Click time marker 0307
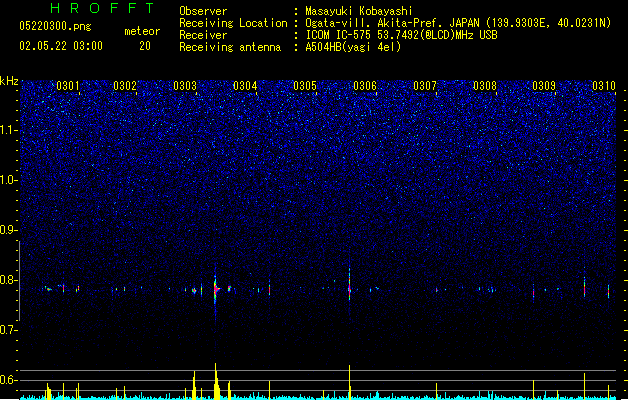Viewport: 629px width, 400px height. 425,85
